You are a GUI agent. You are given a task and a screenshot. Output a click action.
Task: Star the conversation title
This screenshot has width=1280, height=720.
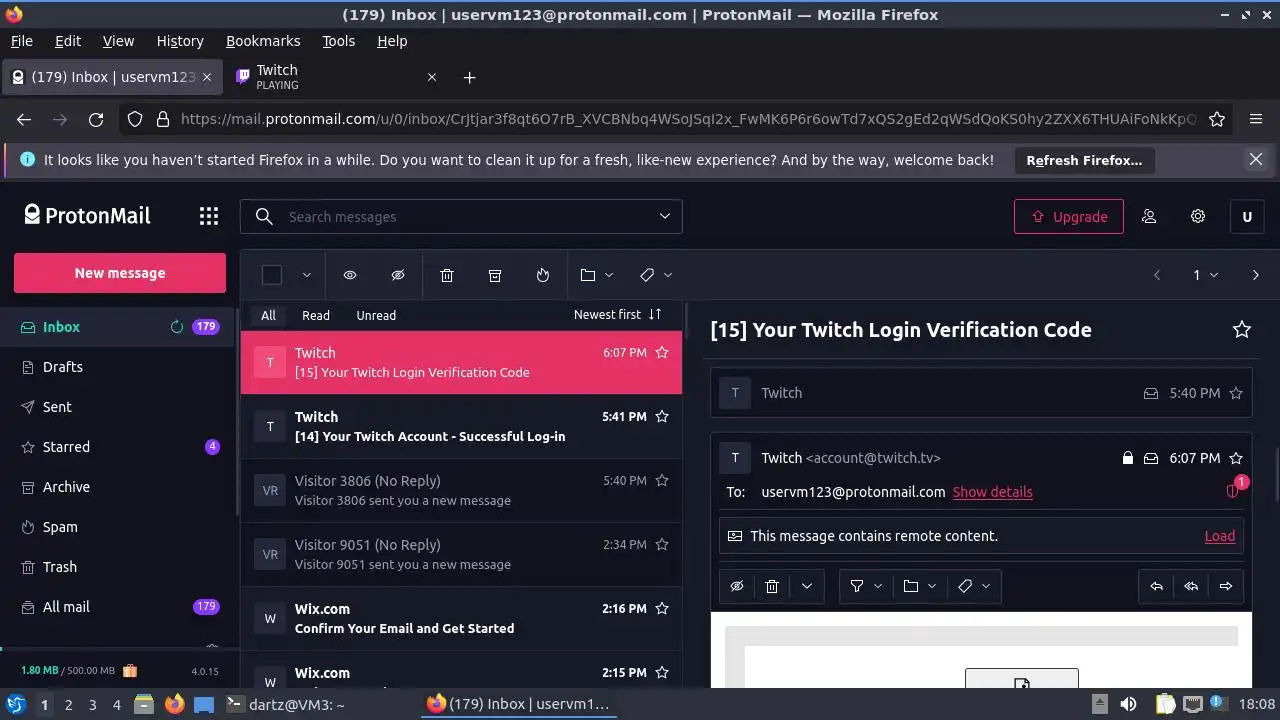[1242, 330]
